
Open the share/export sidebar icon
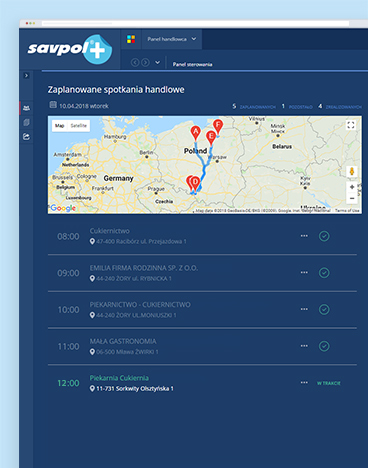point(26,137)
